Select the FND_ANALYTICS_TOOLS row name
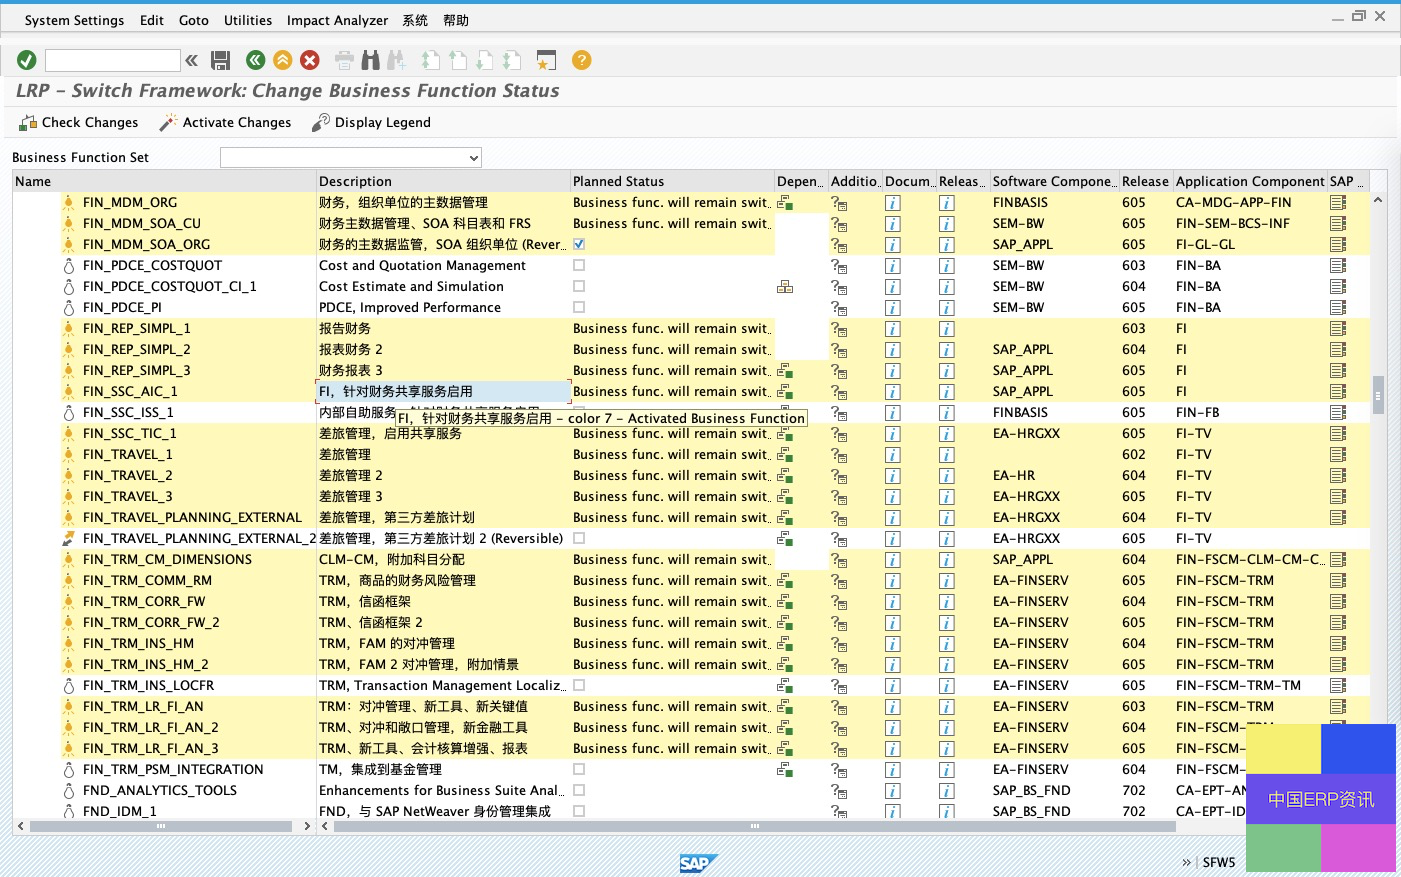 tap(160, 790)
